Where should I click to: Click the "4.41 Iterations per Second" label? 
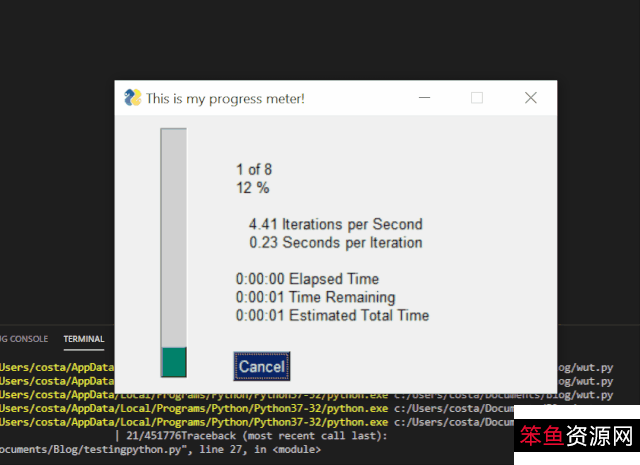coord(335,224)
